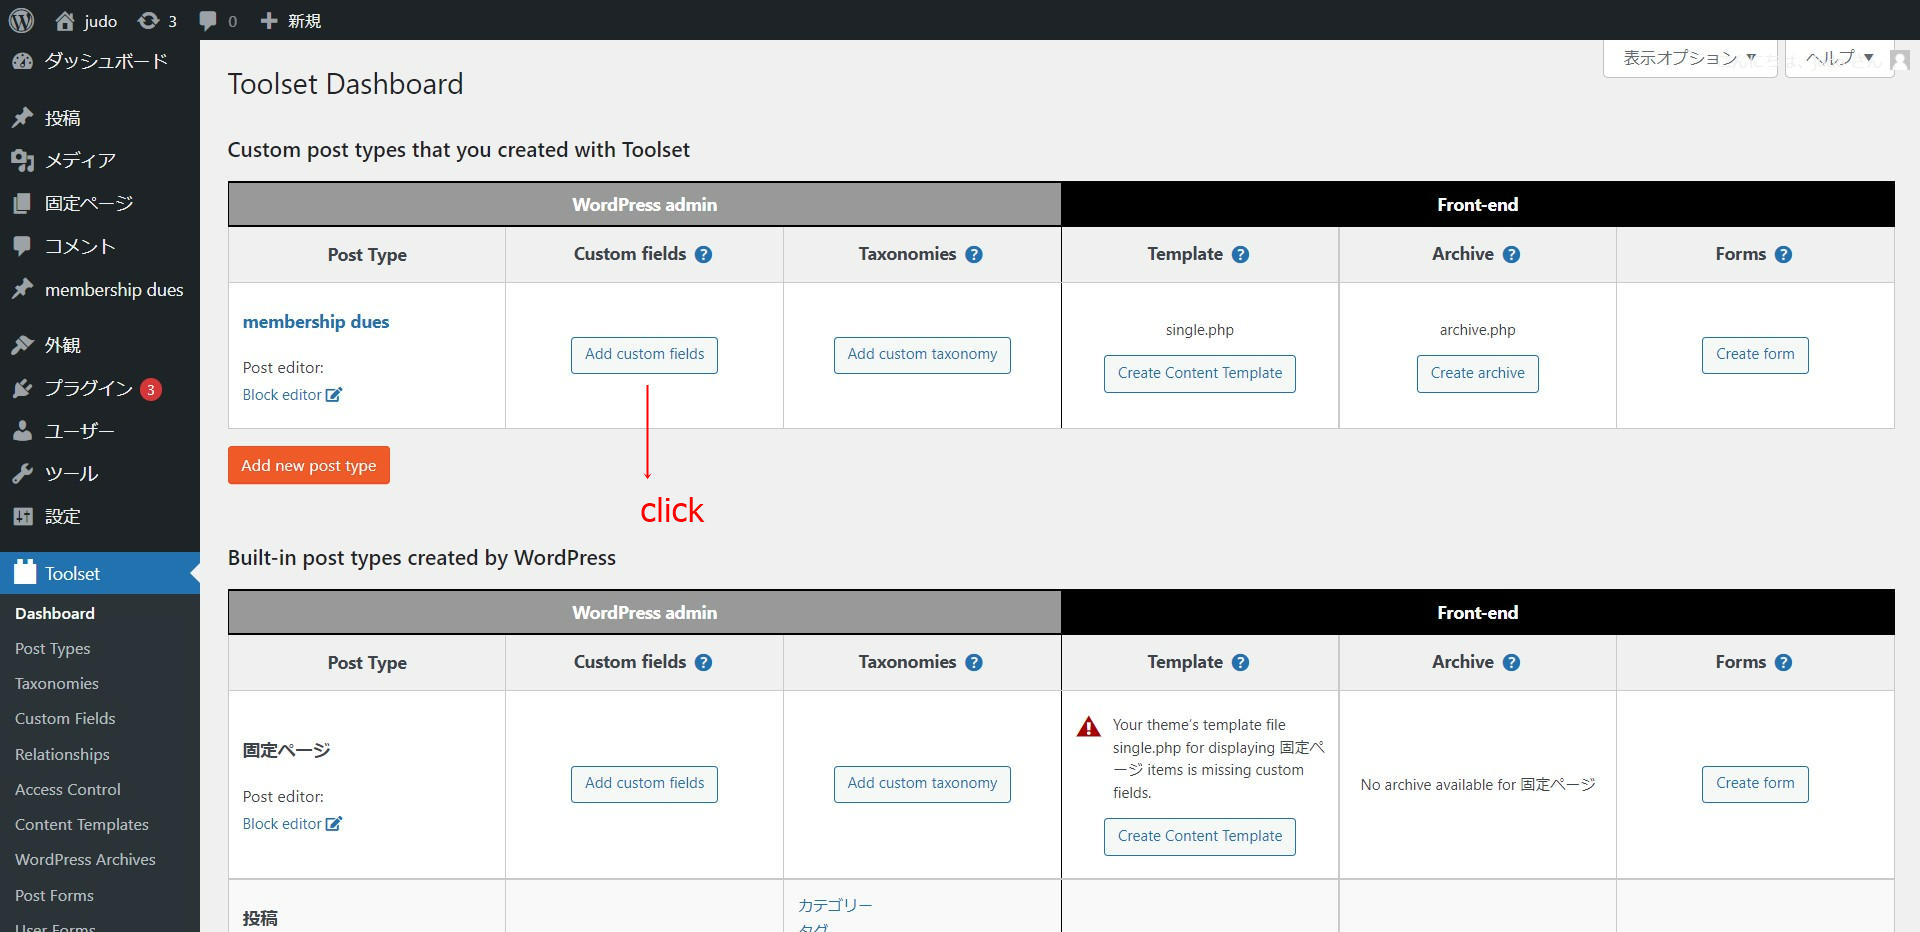Click the membership dues pushpin icon
This screenshot has height=932, width=1920.
coord(23,289)
